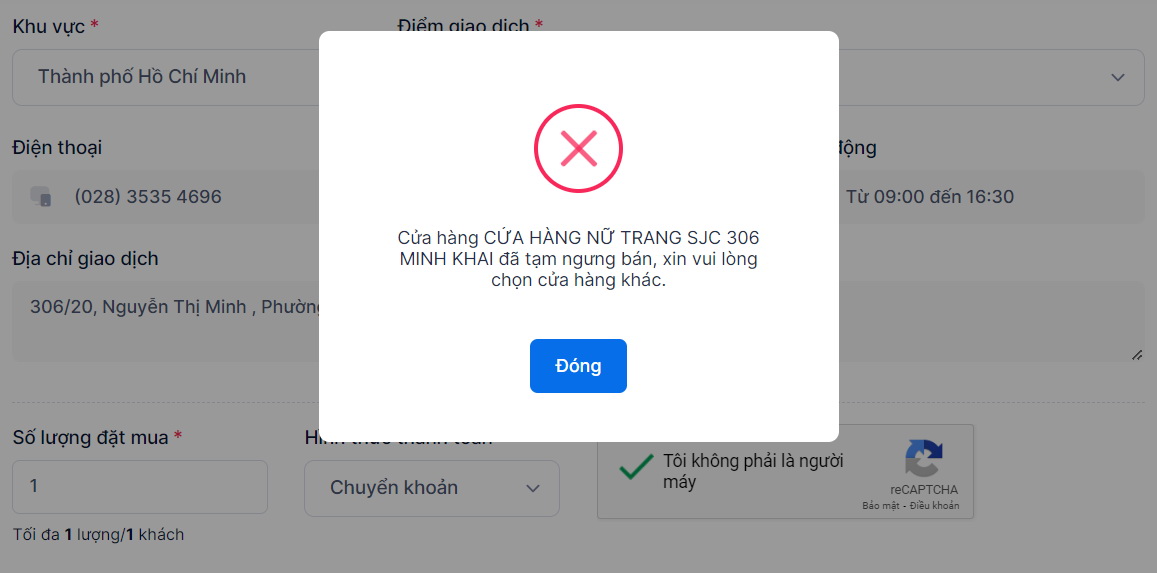Screen dimensions: 1157x573
Task: Open the Bảo mật link
Action: (x=883, y=506)
